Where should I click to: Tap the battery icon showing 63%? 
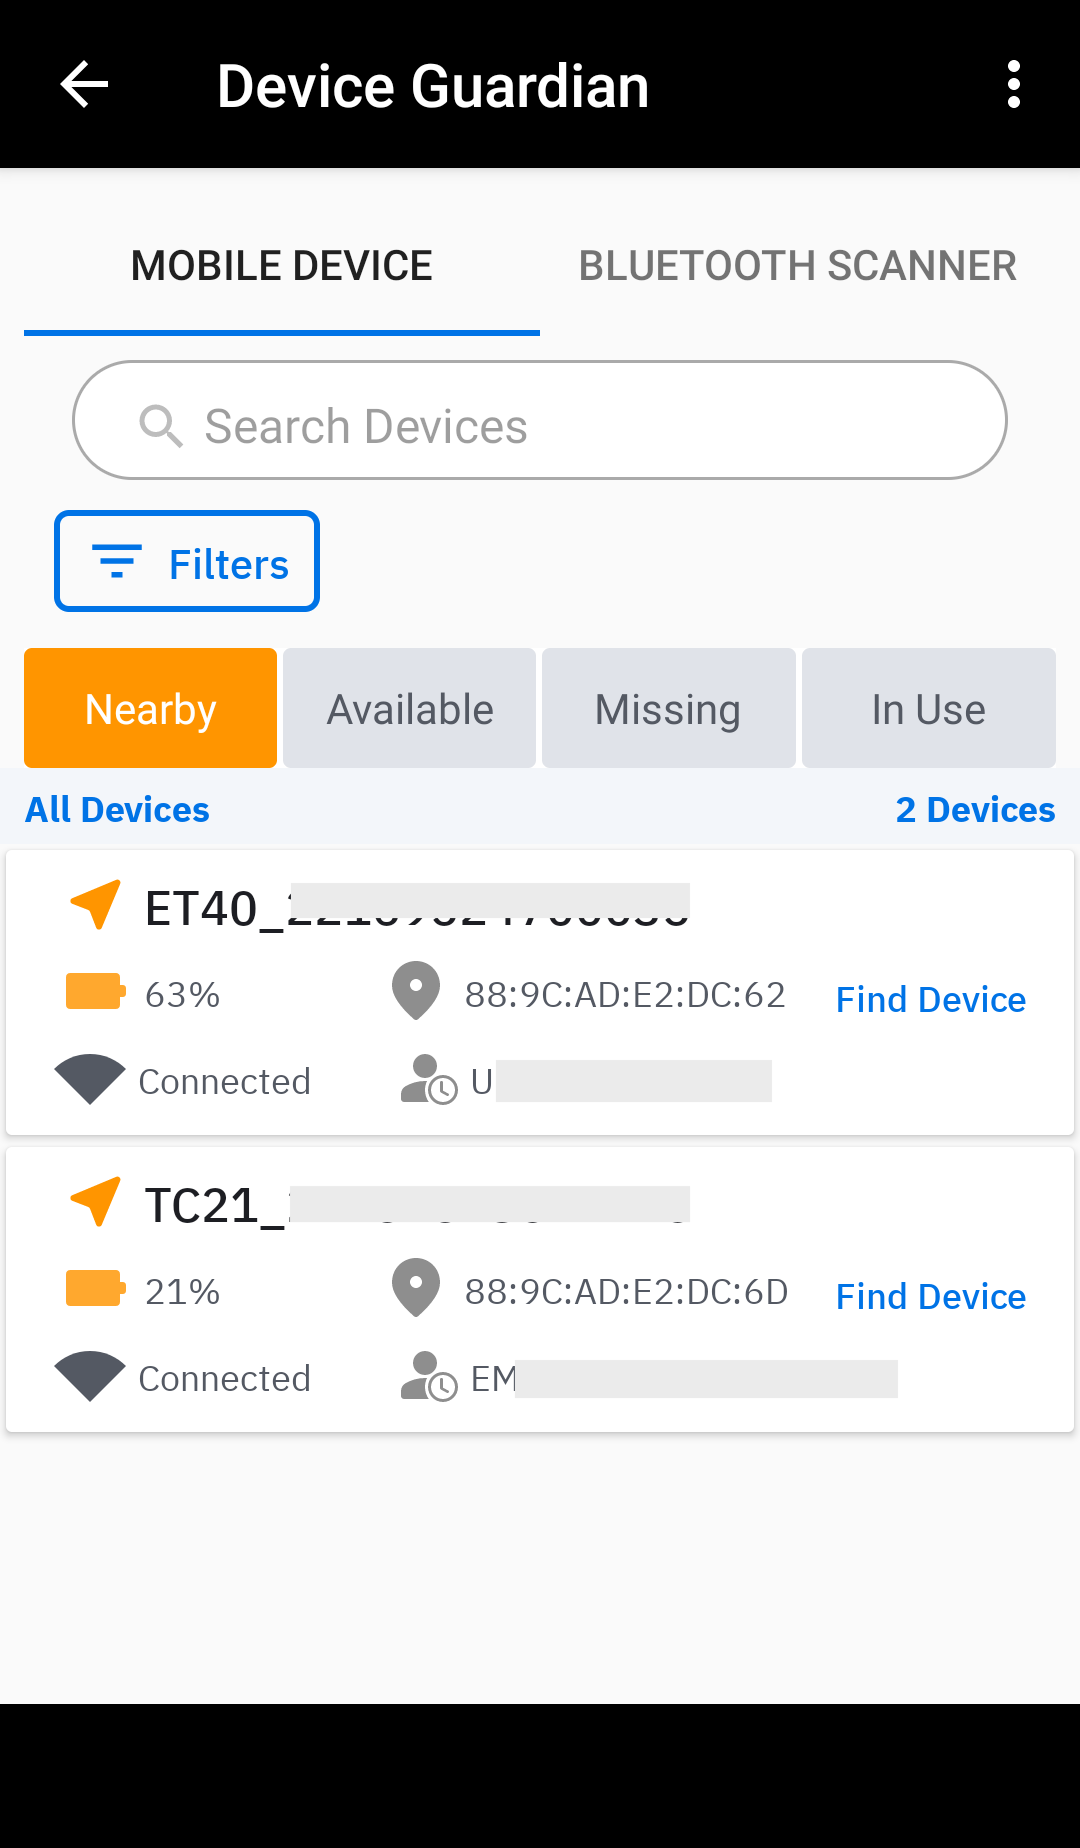coord(95,992)
